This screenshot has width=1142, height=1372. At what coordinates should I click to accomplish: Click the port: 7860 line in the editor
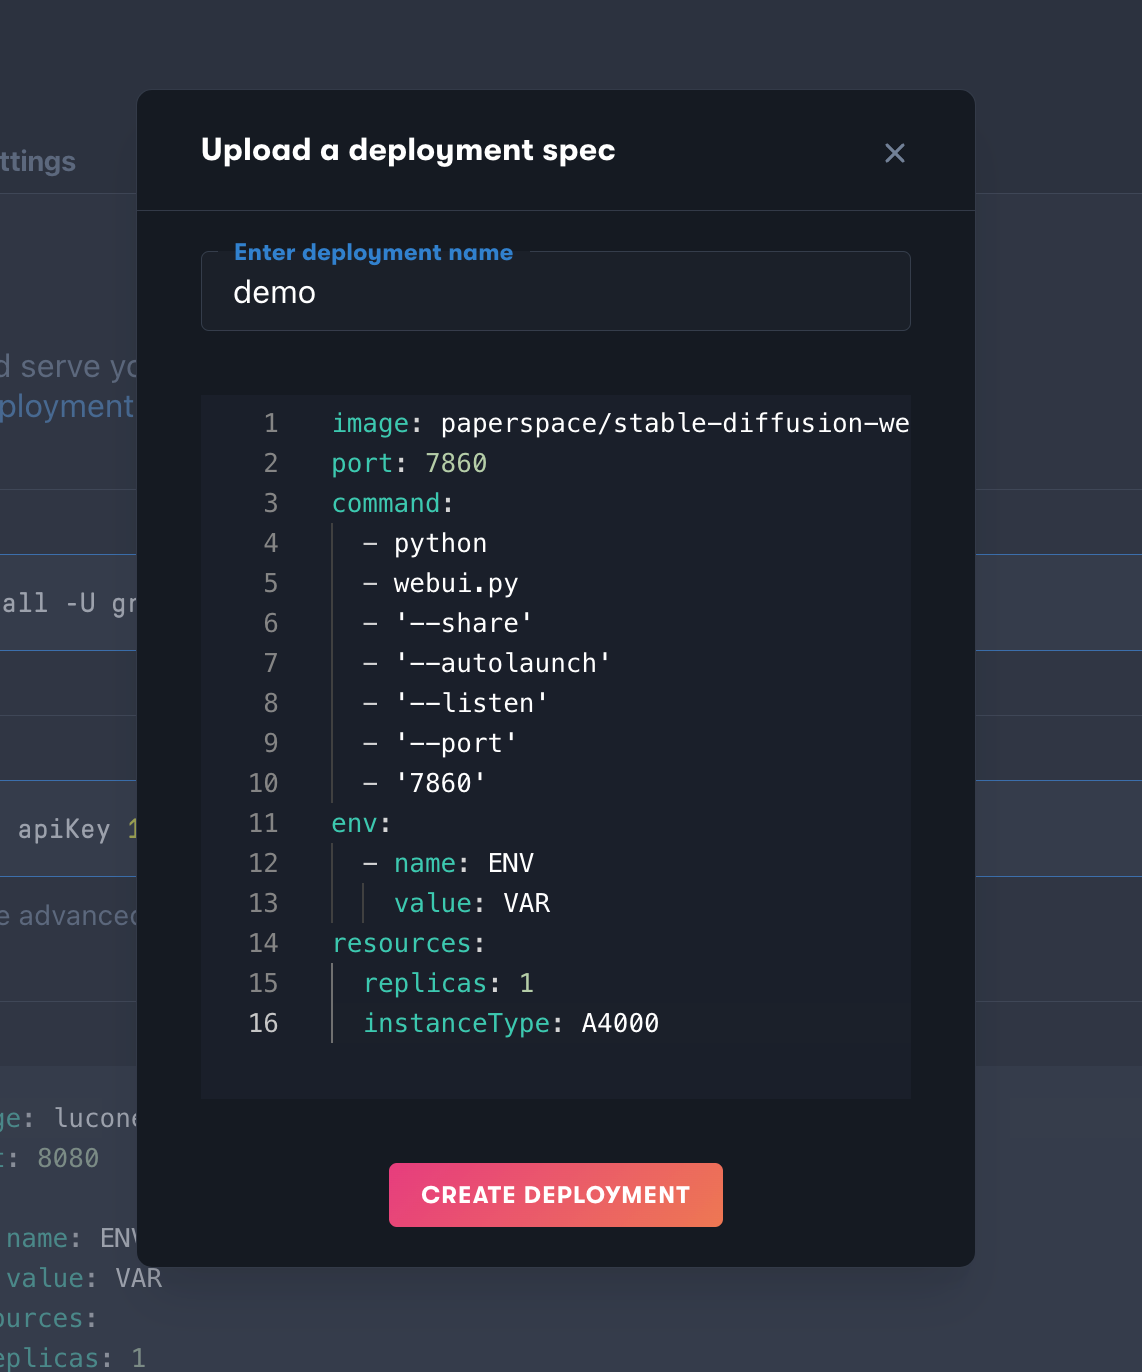408,463
